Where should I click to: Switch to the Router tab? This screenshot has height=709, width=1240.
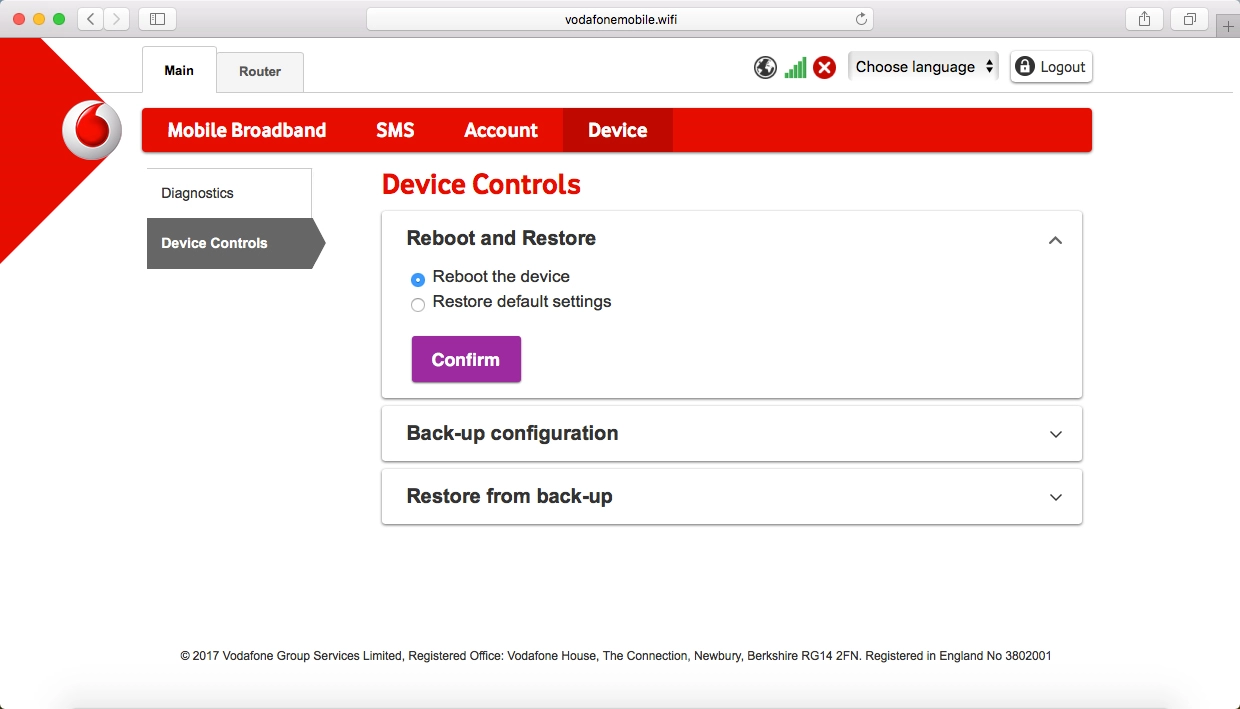tap(260, 72)
